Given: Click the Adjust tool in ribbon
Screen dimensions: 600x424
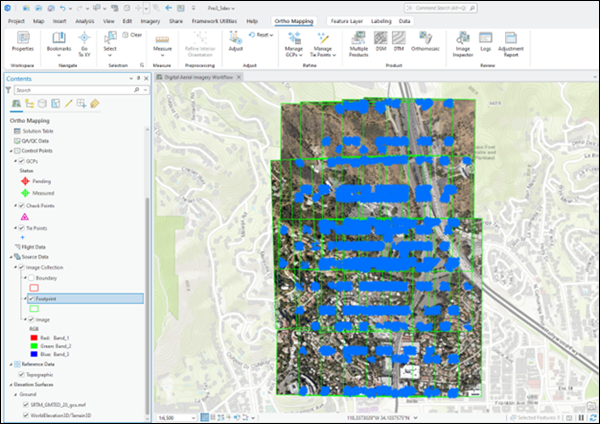Looking at the screenshot, I should pyautogui.click(x=236, y=39).
